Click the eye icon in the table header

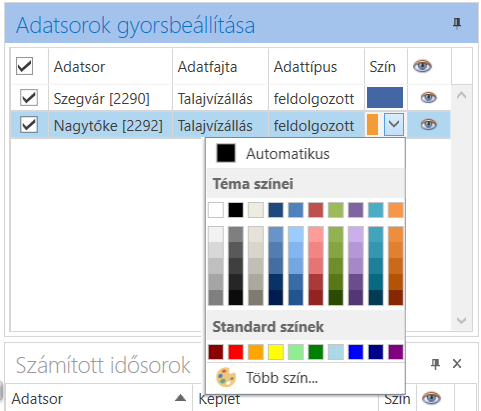[x=422, y=66]
